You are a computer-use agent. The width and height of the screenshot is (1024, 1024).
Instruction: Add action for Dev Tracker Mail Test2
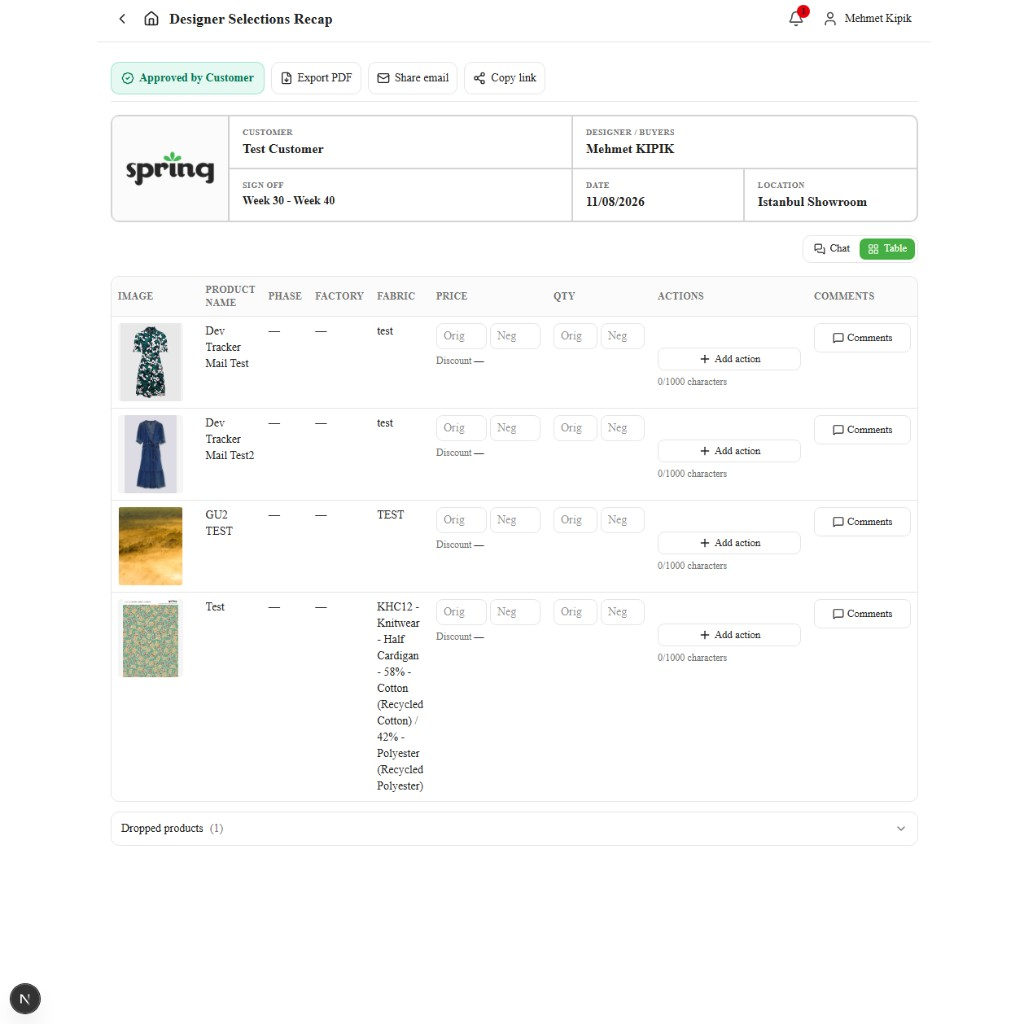click(x=729, y=451)
